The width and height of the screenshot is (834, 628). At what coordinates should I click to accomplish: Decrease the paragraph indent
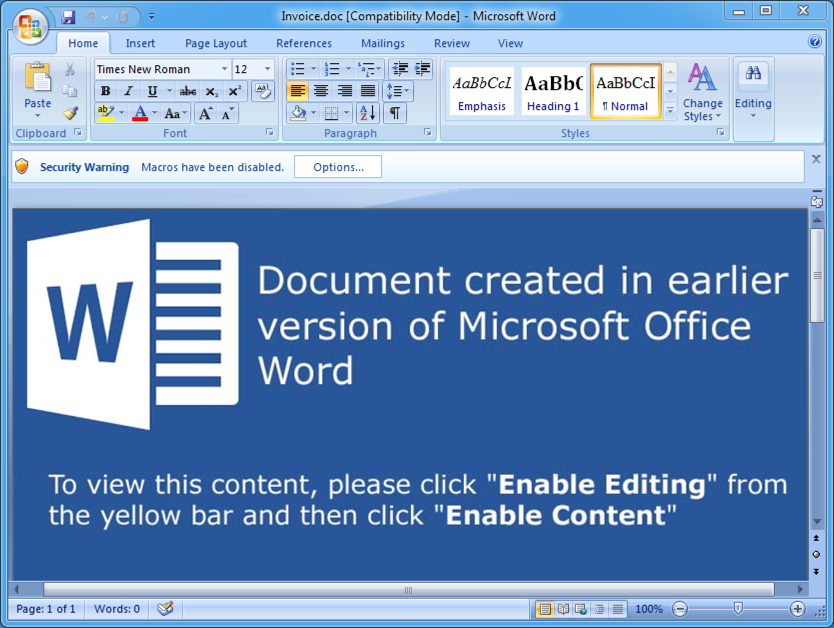point(400,69)
